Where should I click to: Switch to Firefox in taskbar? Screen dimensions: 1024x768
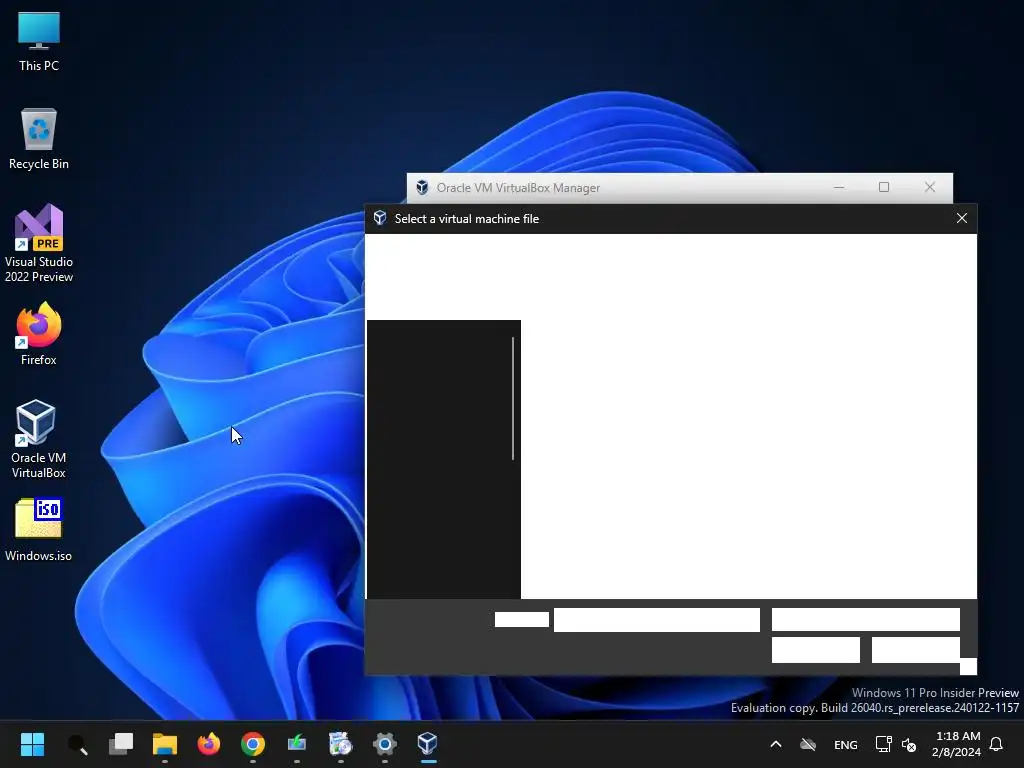209,744
